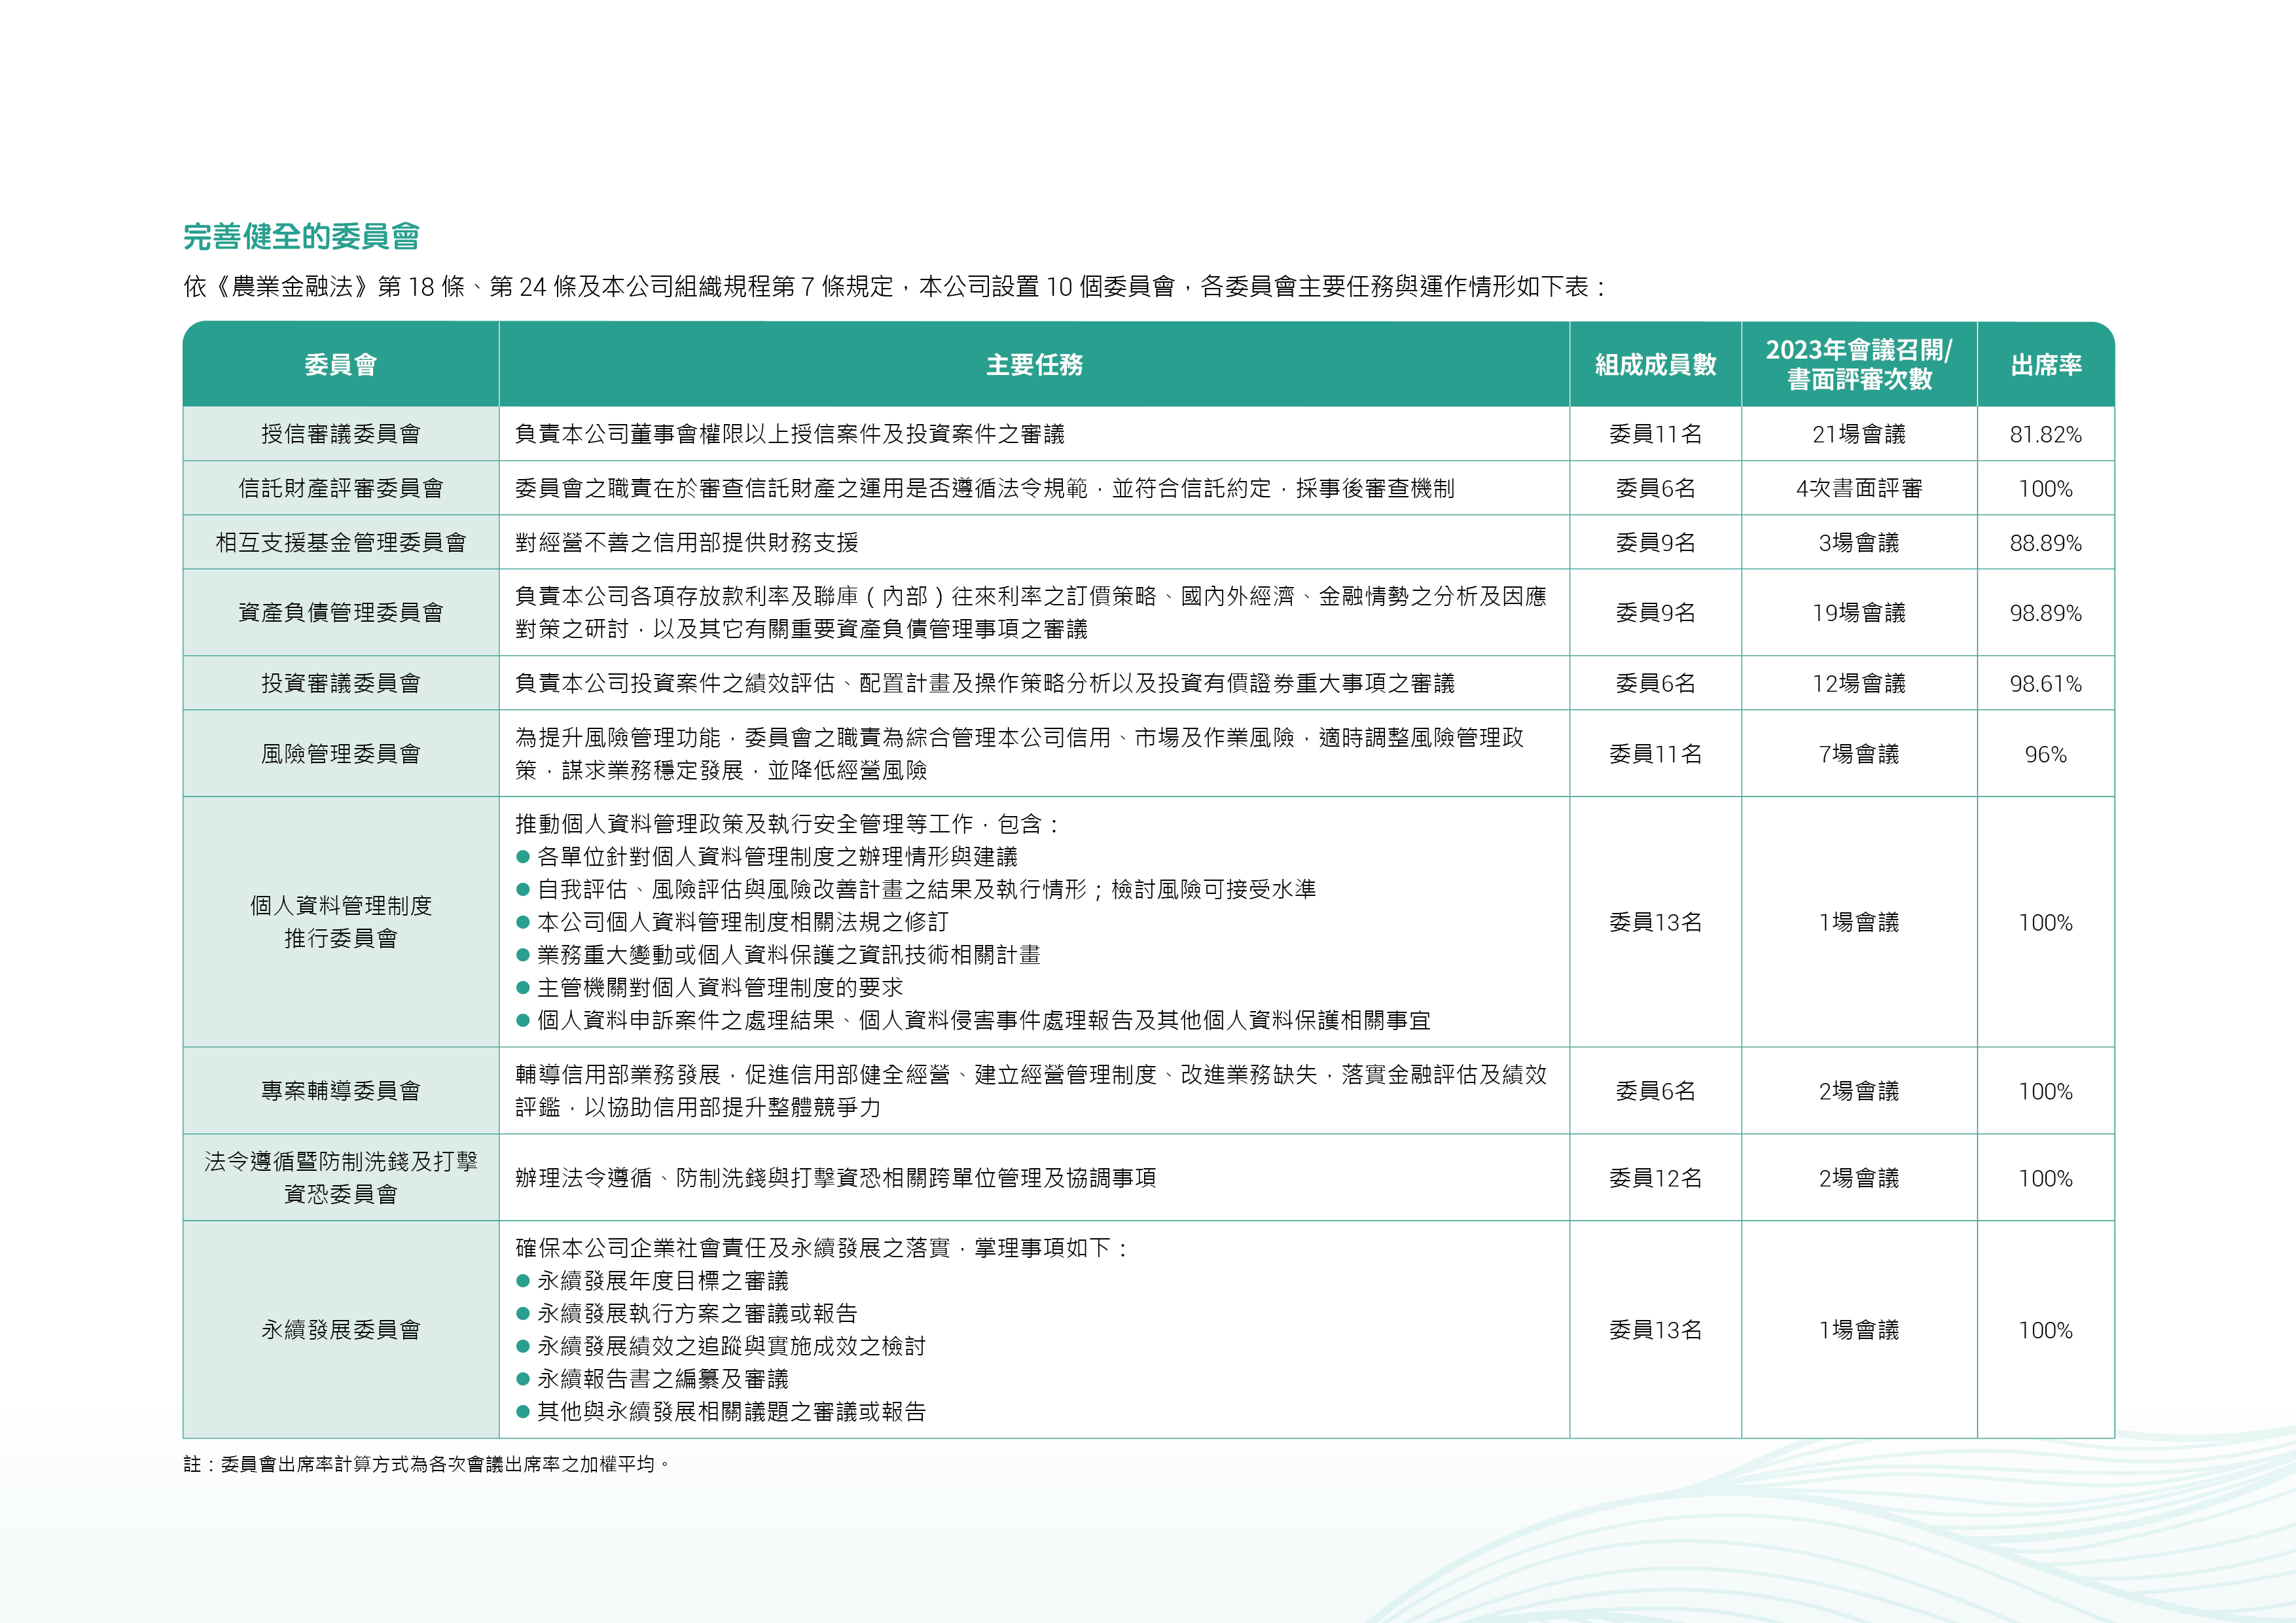The height and width of the screenshot is (1623, 2296).
Task: Click the 19場會議 cell
Action: tap(1859, 612)
